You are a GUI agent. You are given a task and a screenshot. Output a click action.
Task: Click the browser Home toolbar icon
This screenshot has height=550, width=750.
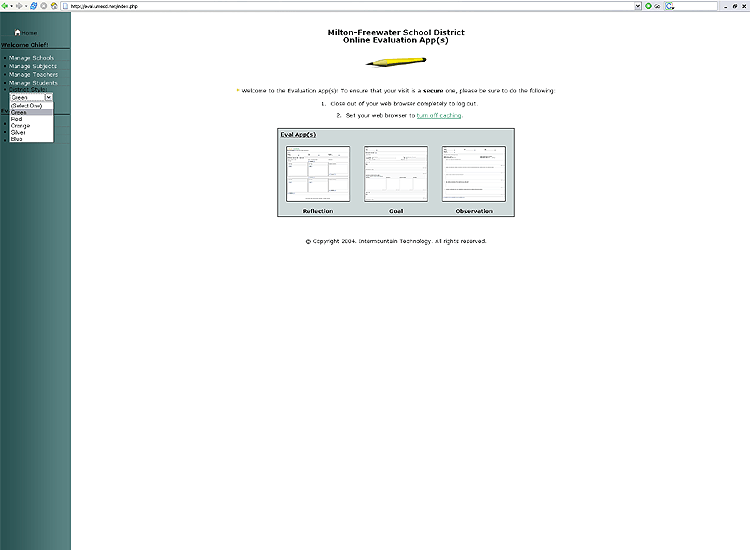click(54, 6)
